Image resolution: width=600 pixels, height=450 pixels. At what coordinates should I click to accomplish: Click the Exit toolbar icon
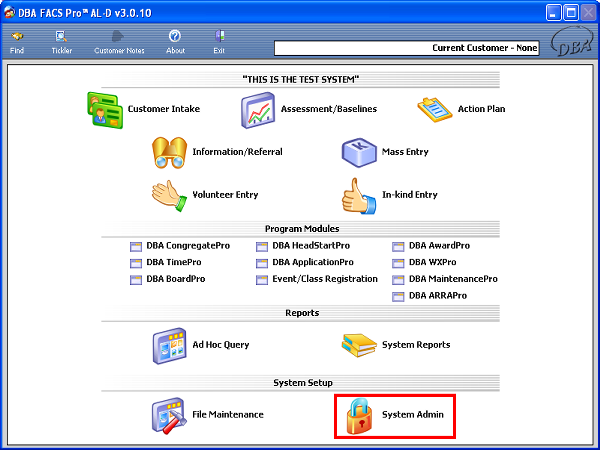(x=219, y=42)
